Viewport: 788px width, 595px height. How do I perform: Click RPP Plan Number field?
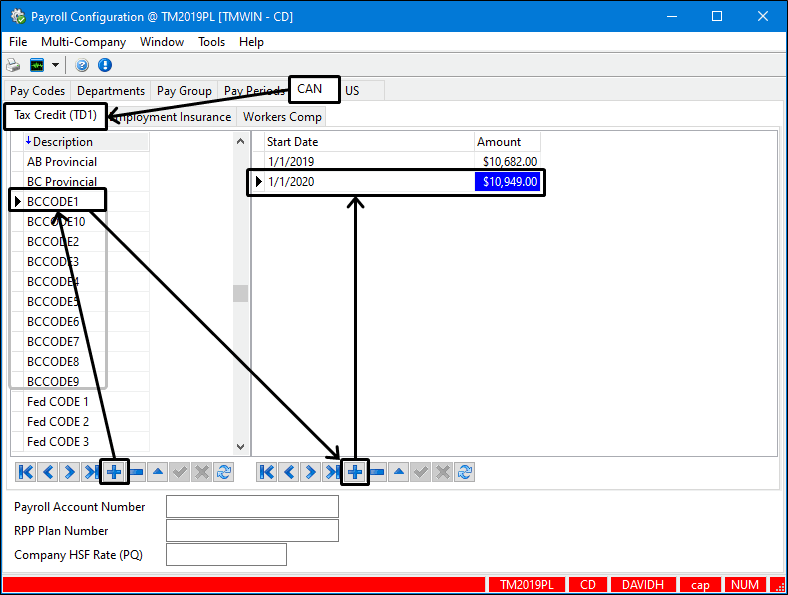pyautogui.click(x=252, y=531)
